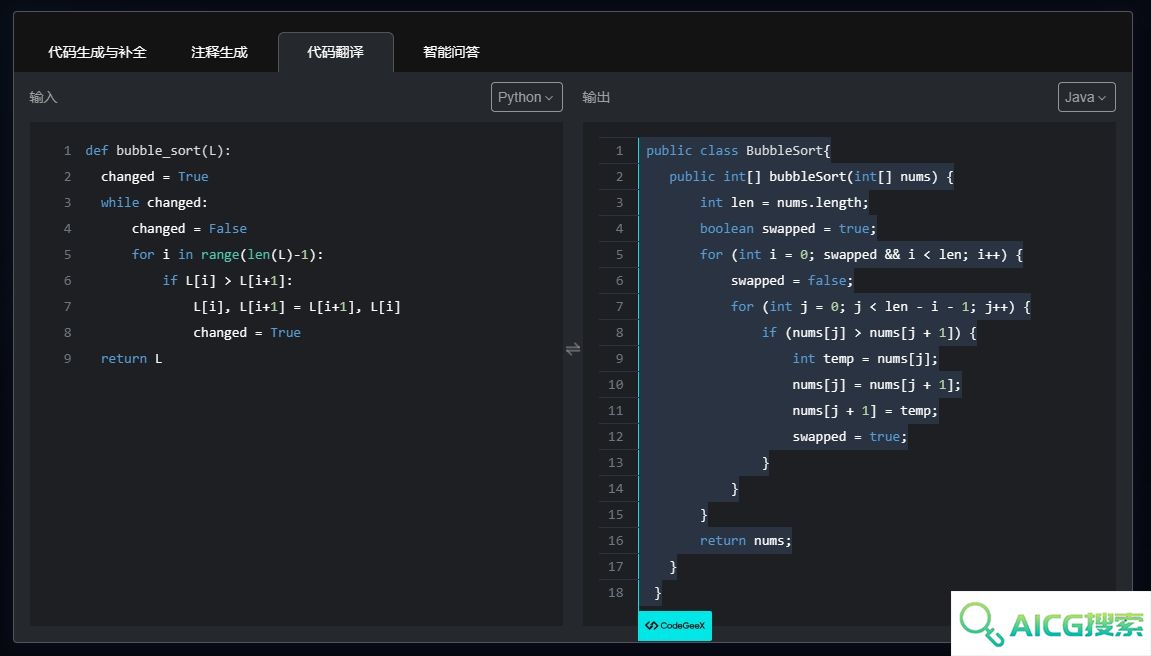The height and width of the screenshot is (656, 1151).
Task: Click output line 'public int[] bubbleSort(int[] nums) {'
Action: pos(811,176)
